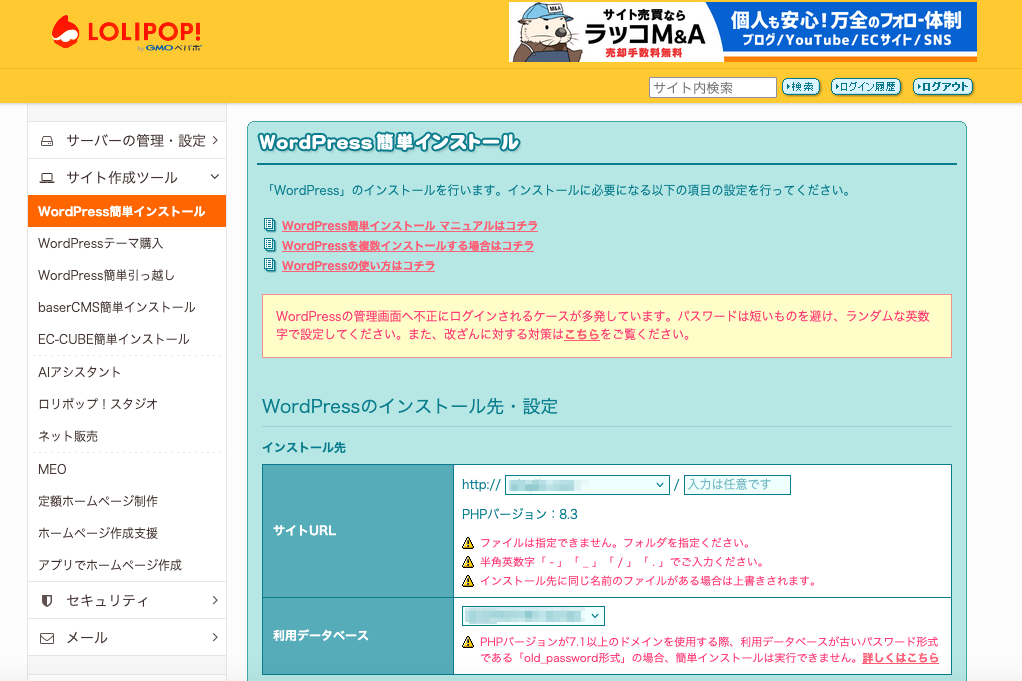1022x681 pixels.
Task: Open the 詳しくはこちら link
Action: click(900, 658)
